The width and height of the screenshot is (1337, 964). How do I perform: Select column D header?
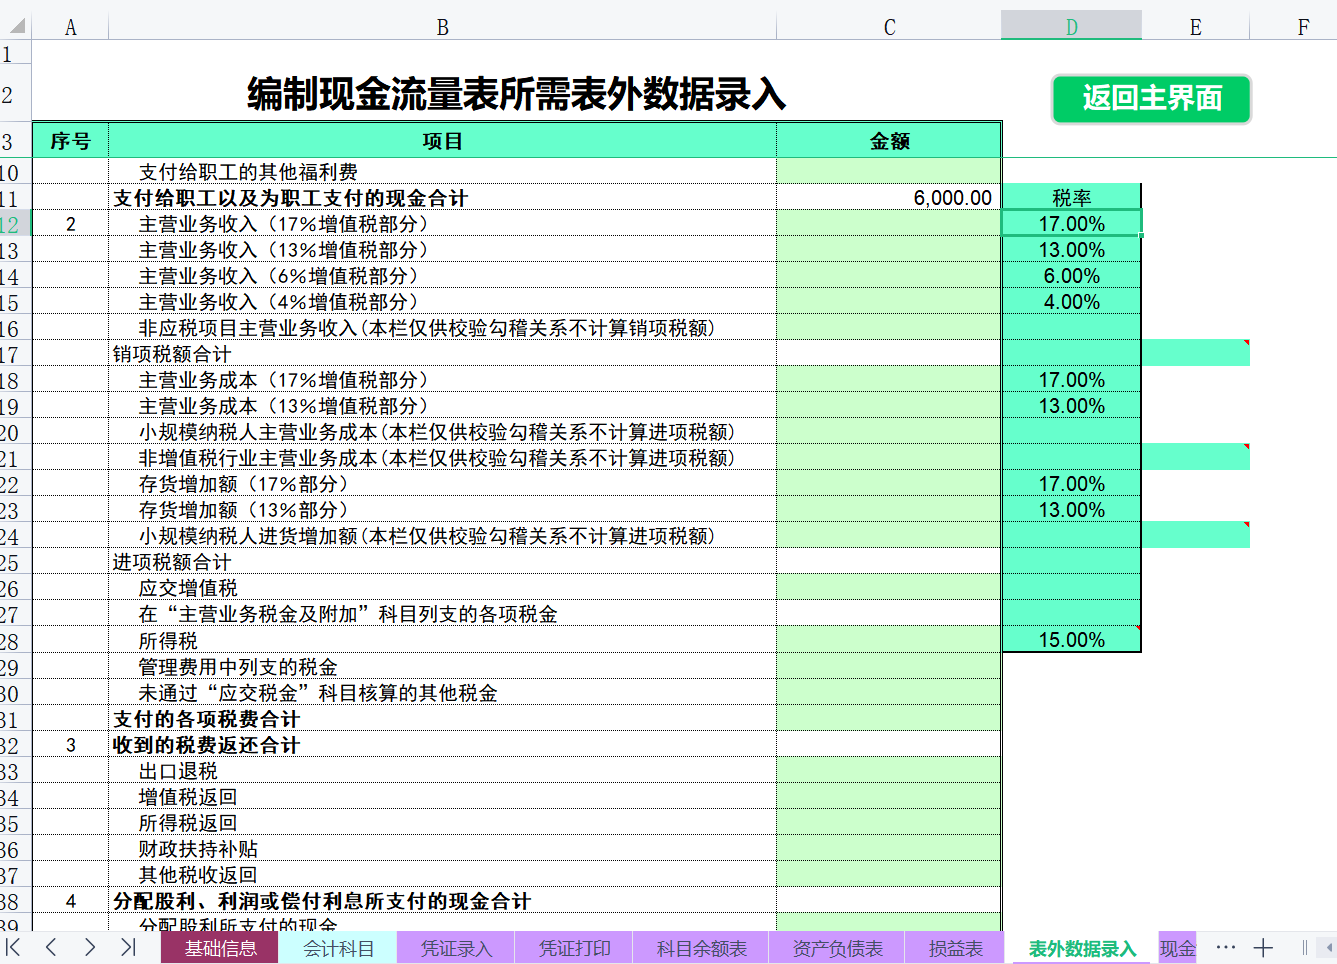click(x=1071, y=26)
